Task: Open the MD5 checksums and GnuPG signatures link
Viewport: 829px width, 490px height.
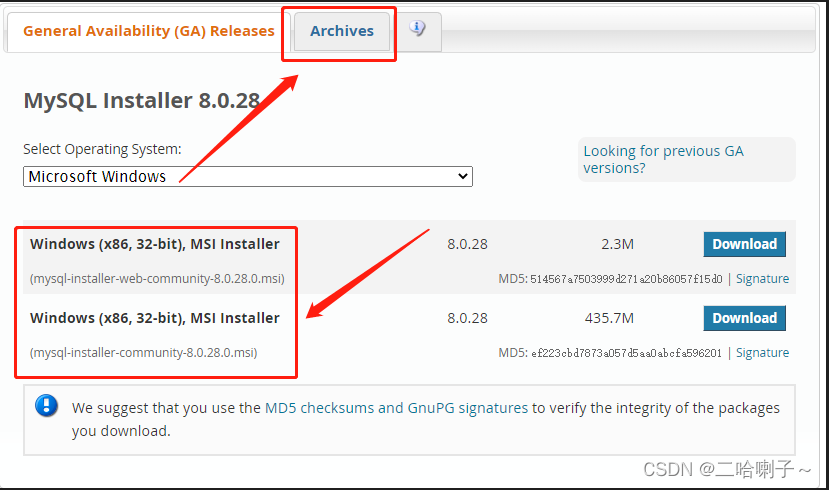Action: (396, 408)
